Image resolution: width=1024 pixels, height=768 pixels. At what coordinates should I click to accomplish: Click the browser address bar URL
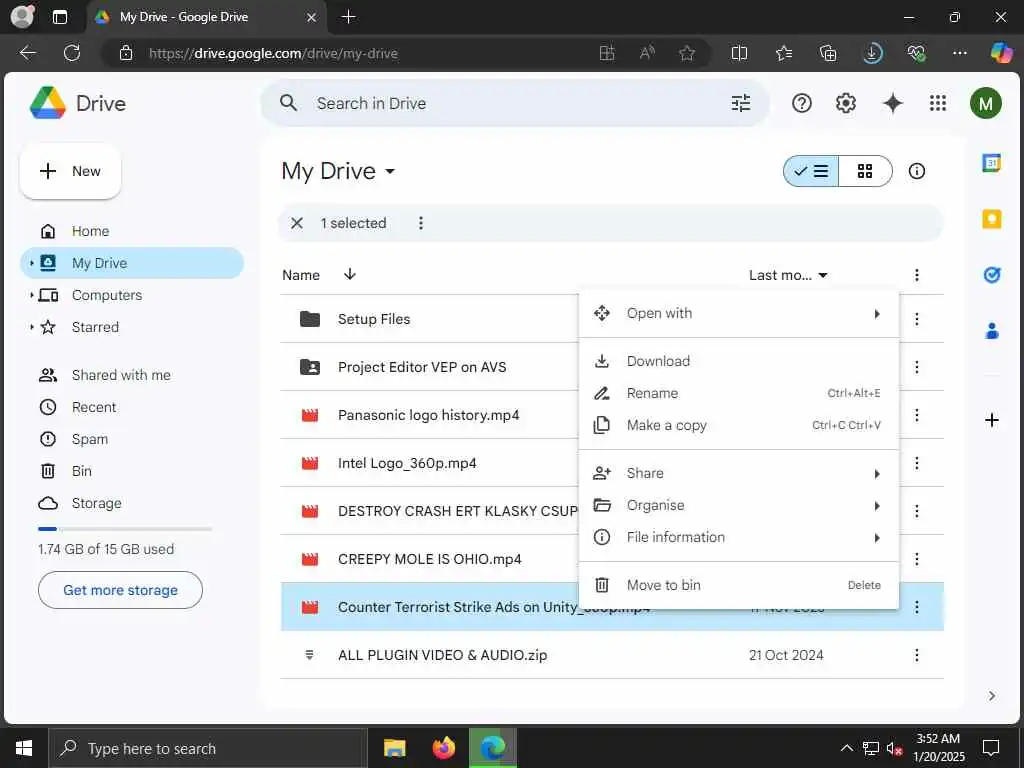click(x=273, y=54)
